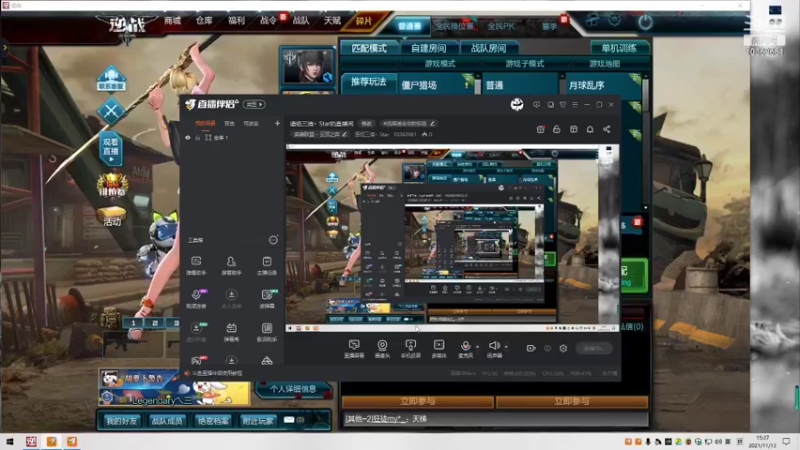Switch to the 战队房间 tab
This screenshot has width=800, height=450.
tap(488, 48)
